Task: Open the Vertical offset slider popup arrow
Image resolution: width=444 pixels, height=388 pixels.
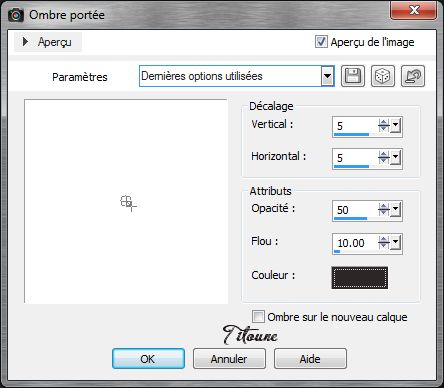Action: [395, 126]
